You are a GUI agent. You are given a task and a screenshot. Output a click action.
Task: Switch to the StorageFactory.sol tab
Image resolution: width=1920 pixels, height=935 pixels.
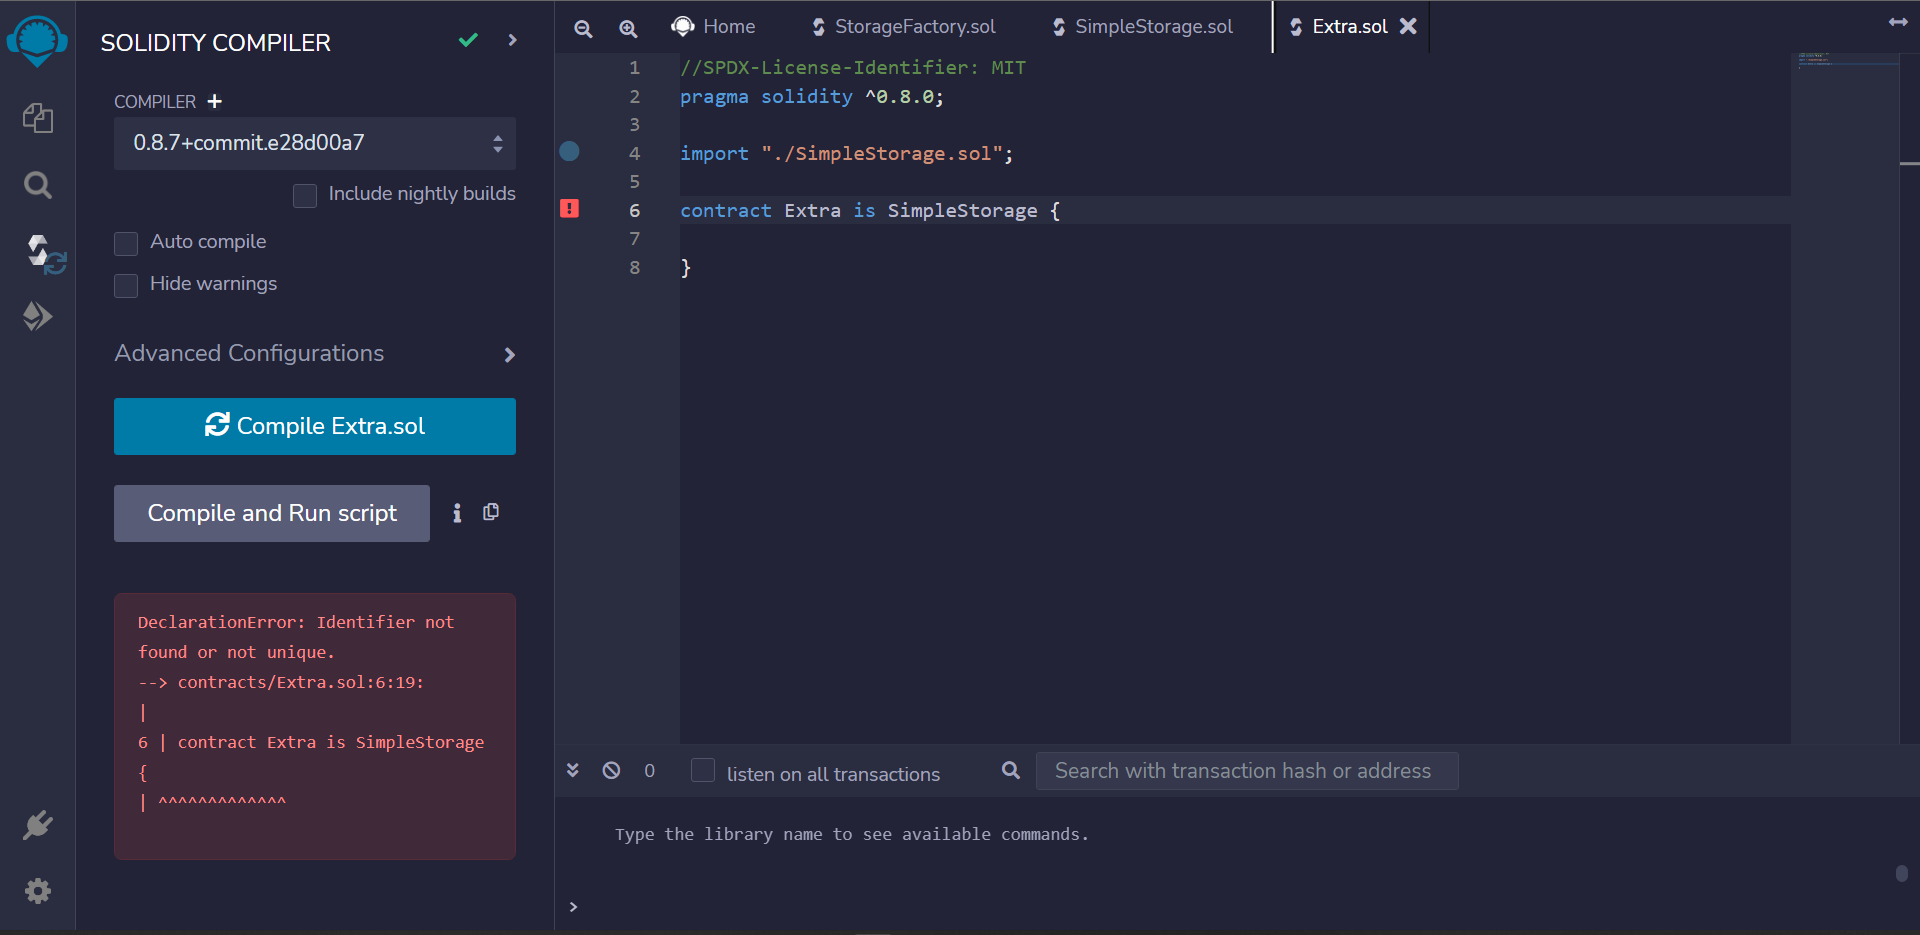(903, 27)
